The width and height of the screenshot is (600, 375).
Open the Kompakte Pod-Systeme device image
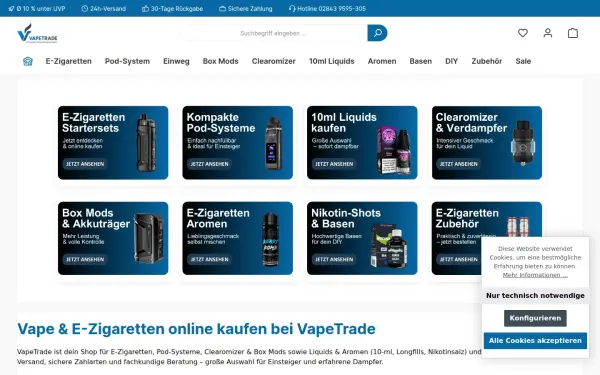point(273,143)
